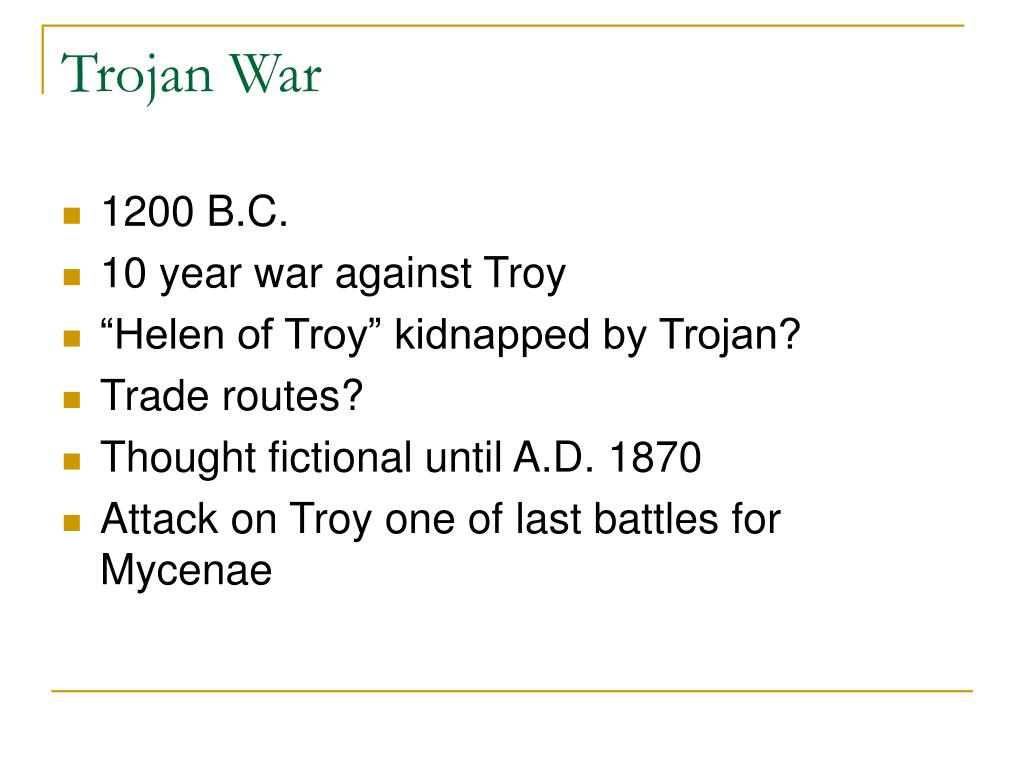Image resolution: width=1024 pixels, height=768 pixels.
Task: Click the bullet beside Trade routes
Action: pos(72,400)
